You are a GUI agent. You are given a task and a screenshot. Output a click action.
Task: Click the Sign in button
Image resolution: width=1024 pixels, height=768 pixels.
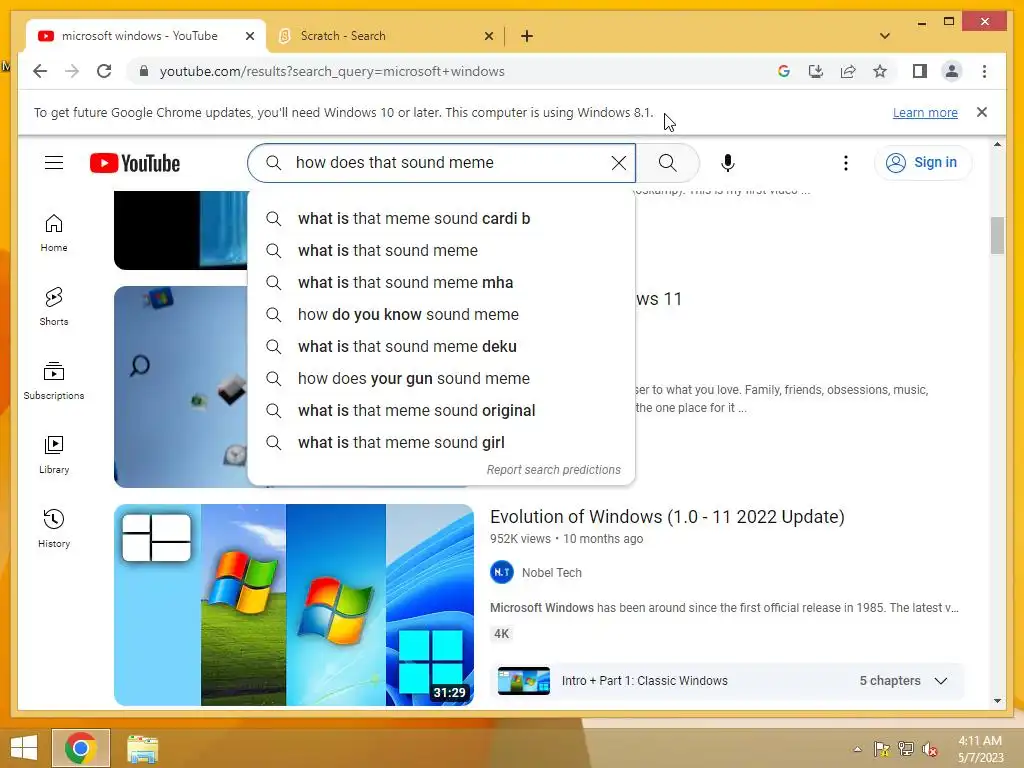[923, 163]
